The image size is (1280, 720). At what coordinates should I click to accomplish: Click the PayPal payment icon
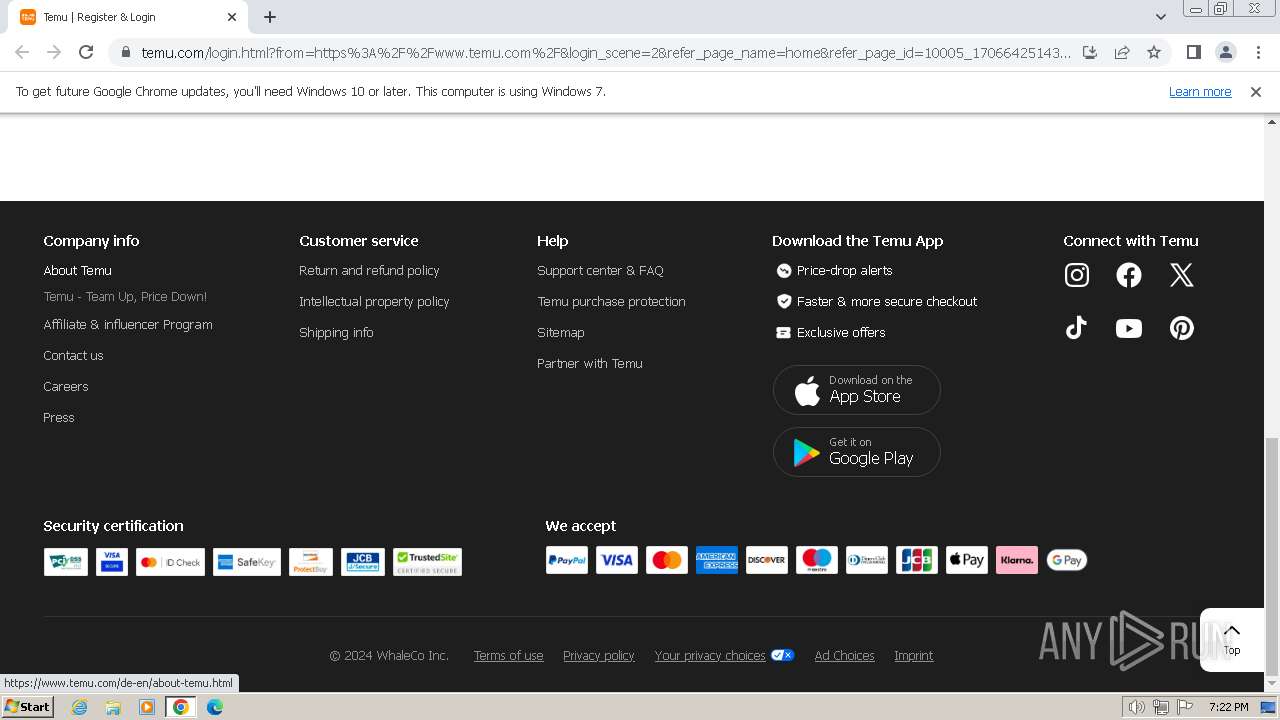tap(567, 560)
